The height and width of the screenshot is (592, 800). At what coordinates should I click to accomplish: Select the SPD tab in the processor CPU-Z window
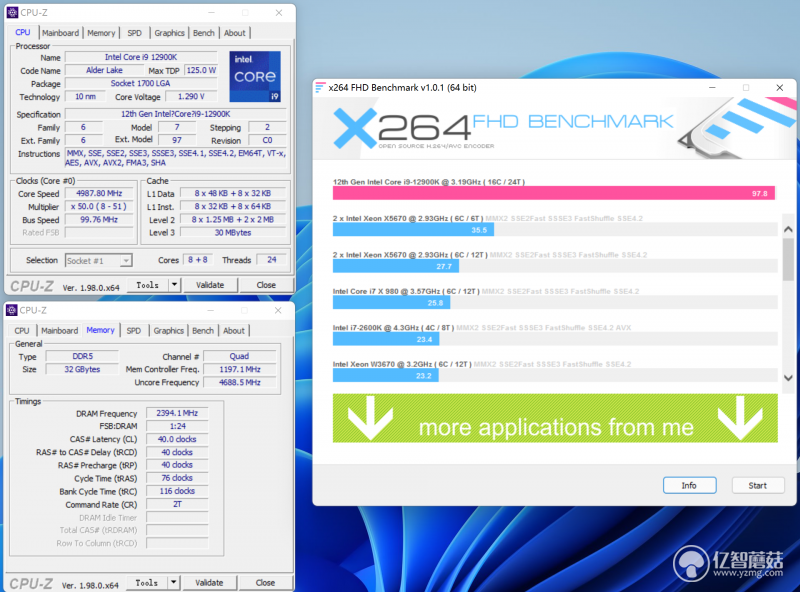135,33
